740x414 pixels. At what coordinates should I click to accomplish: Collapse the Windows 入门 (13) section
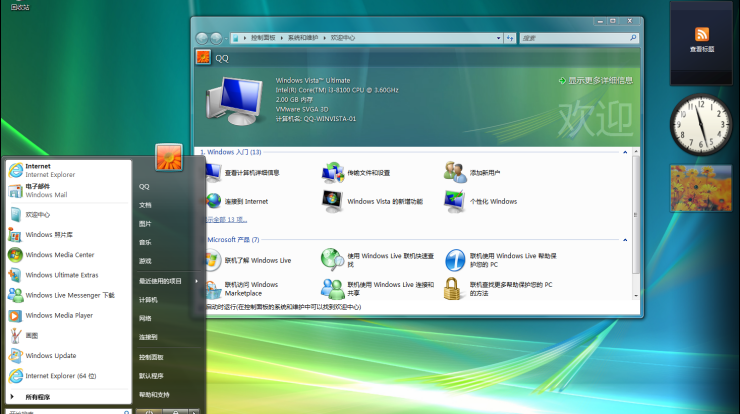coord(625,152)
